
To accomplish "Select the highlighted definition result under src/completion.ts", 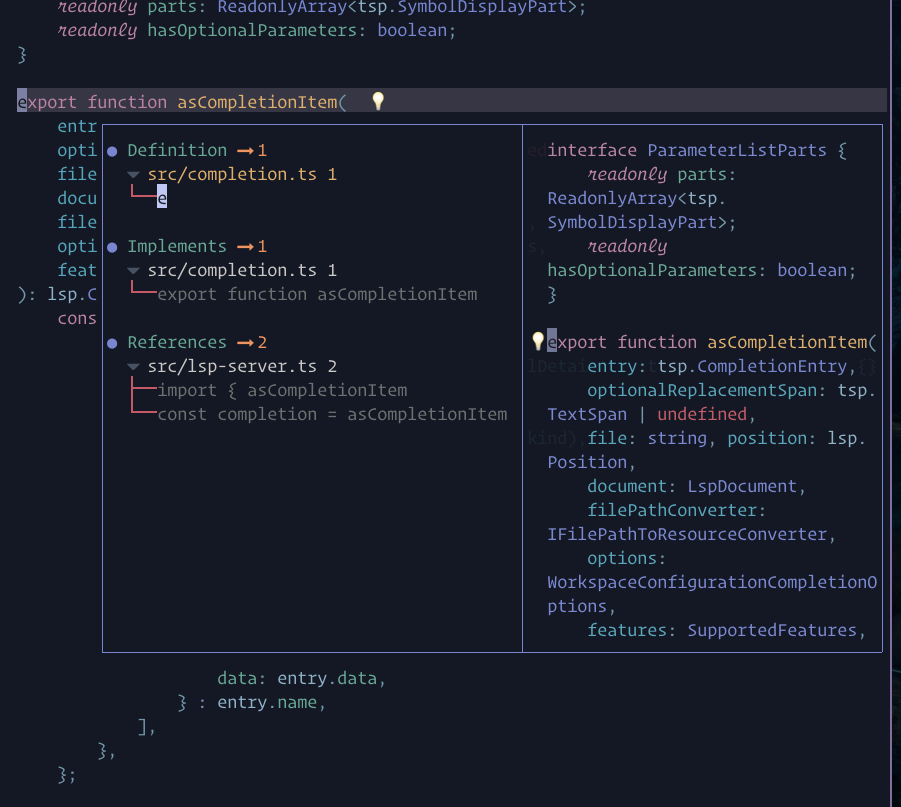I will pos(161,197).
